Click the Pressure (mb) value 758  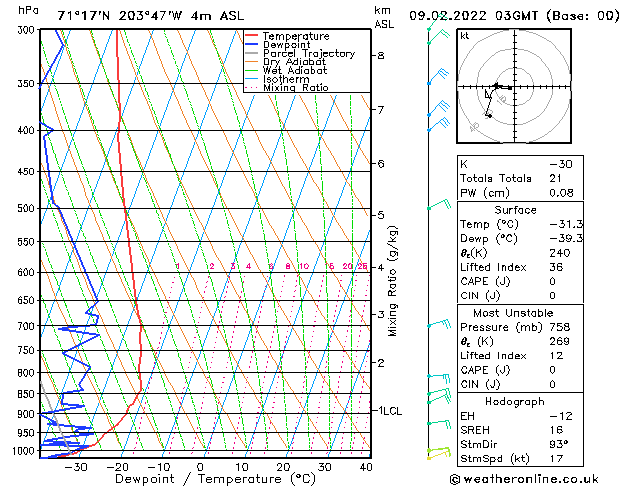pos(560,327)
